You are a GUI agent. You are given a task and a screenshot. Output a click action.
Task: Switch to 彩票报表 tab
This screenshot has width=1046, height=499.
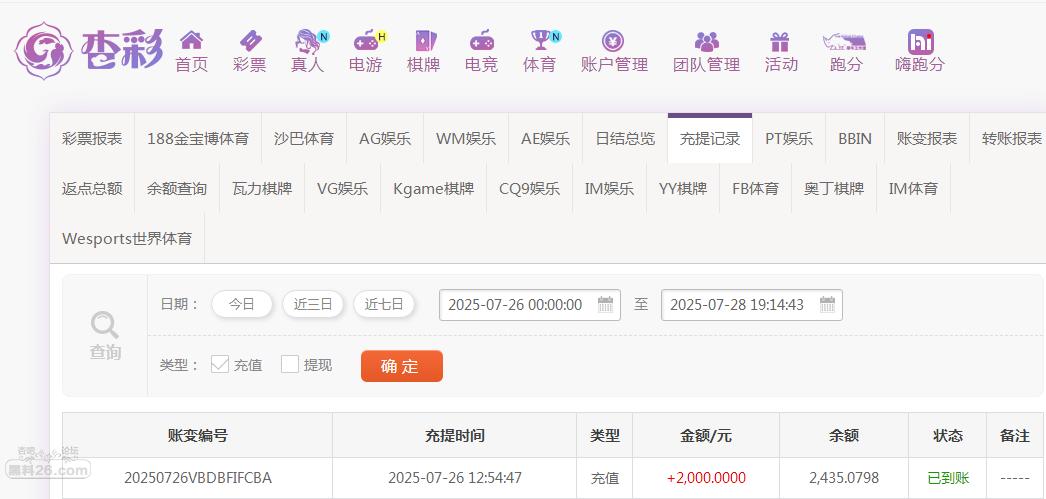click(x=92, y=139)
